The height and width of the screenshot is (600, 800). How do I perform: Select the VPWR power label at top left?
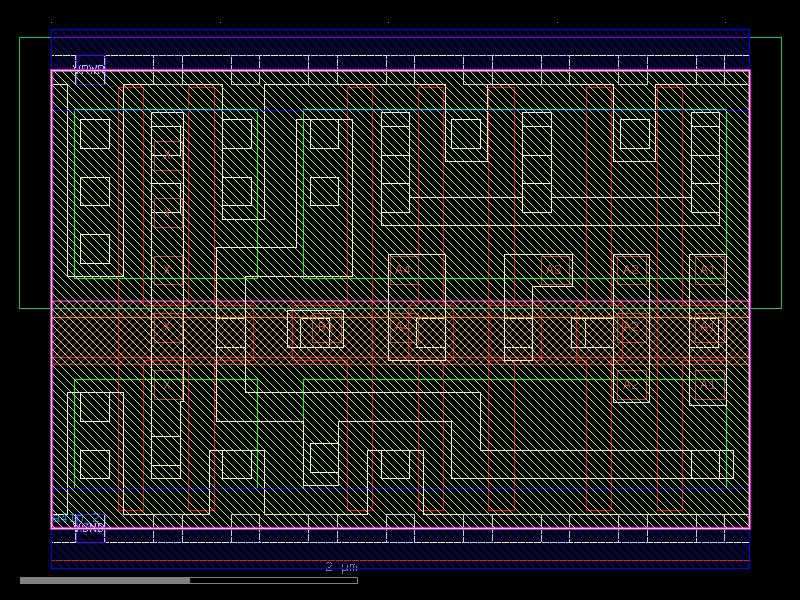[89, 68]
